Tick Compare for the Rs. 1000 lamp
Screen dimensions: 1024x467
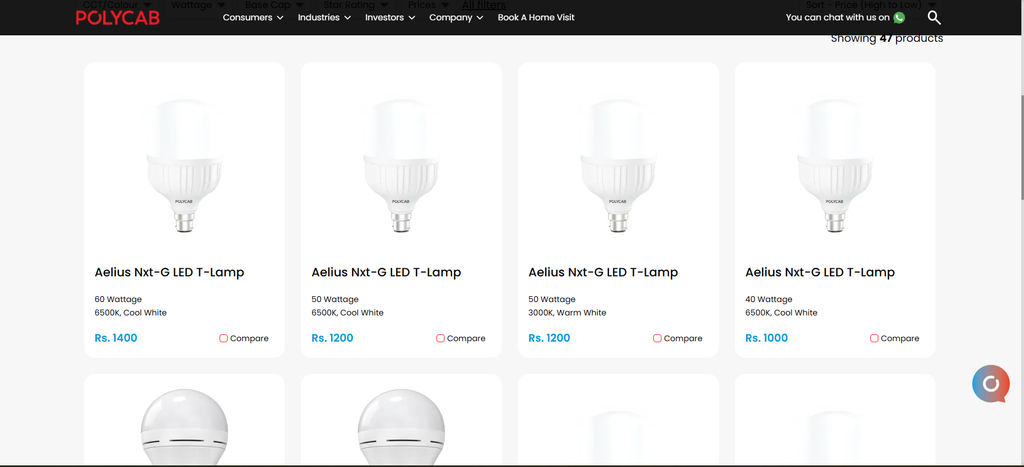point(874,338)
